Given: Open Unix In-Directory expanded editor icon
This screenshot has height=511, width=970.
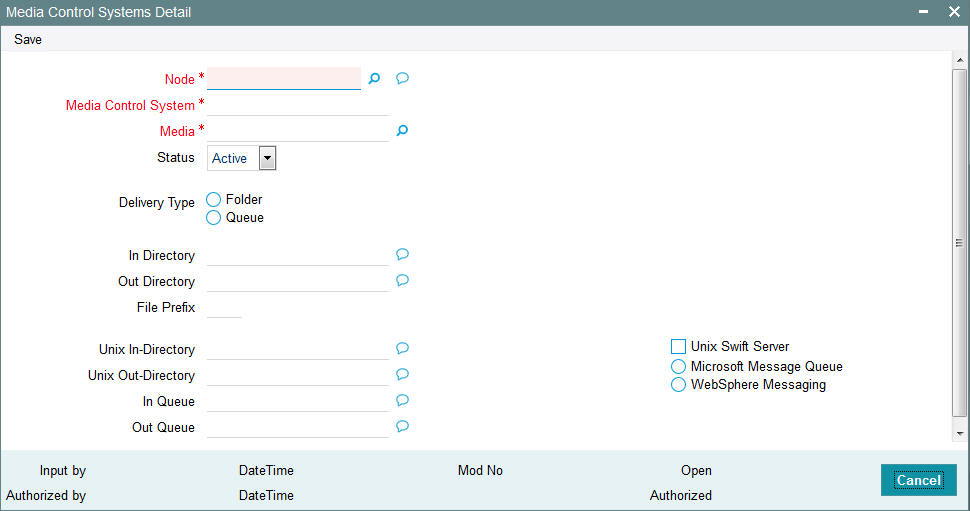Looking at the screenshot, I should pyautogui.click(x=402, y=348).
